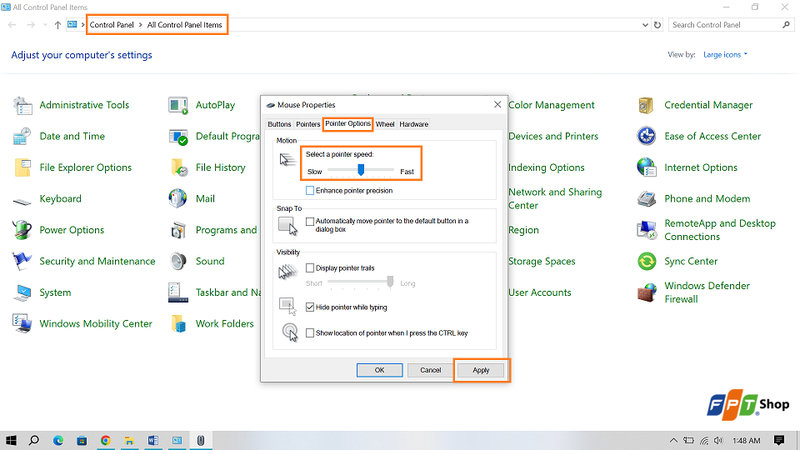Go up one folder level
Image resolution: width=800 pixels, height=450 pixels.
(58, 25)
